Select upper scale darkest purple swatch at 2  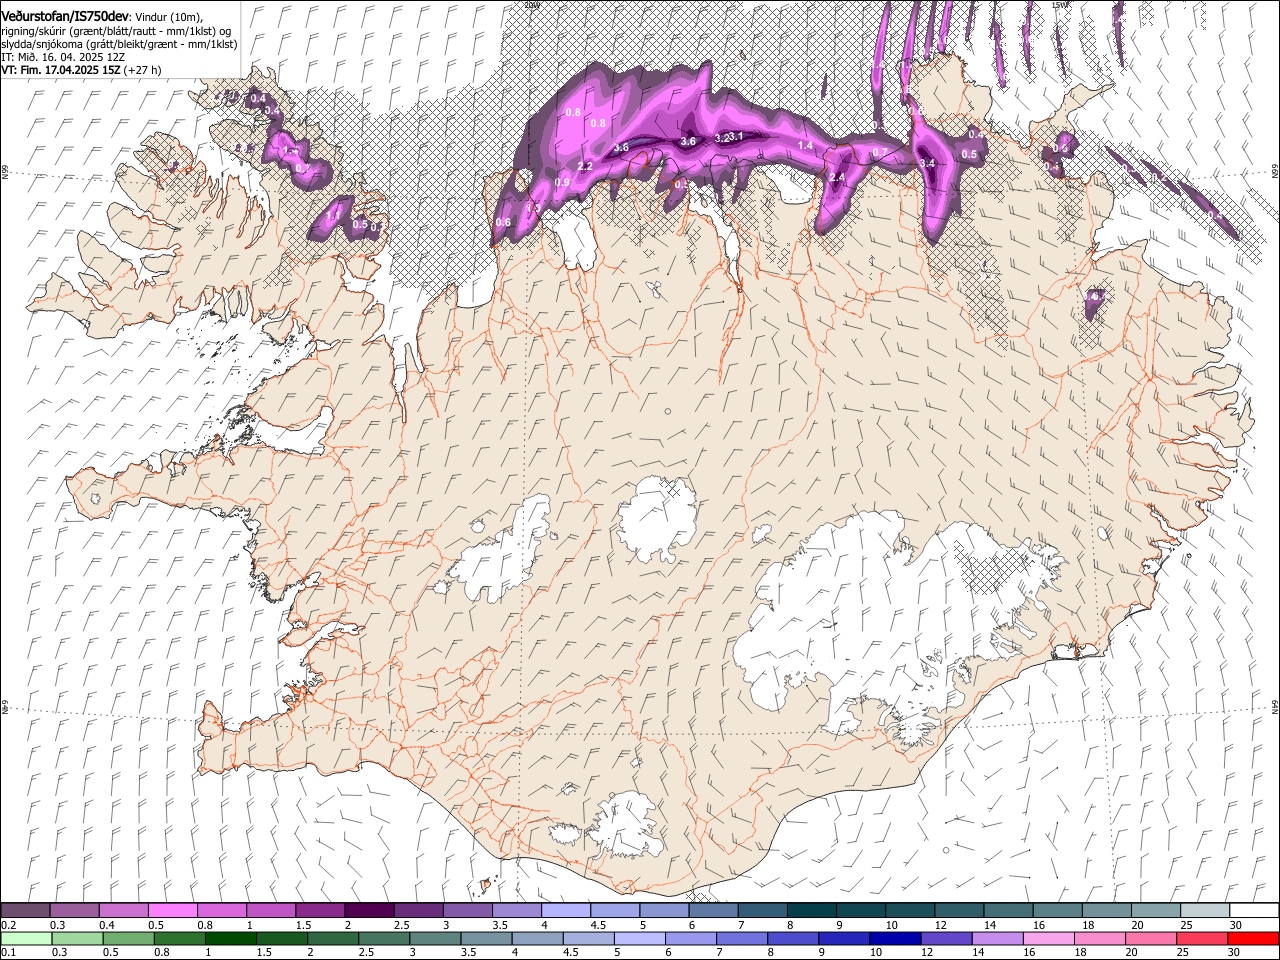pos(368,910)
